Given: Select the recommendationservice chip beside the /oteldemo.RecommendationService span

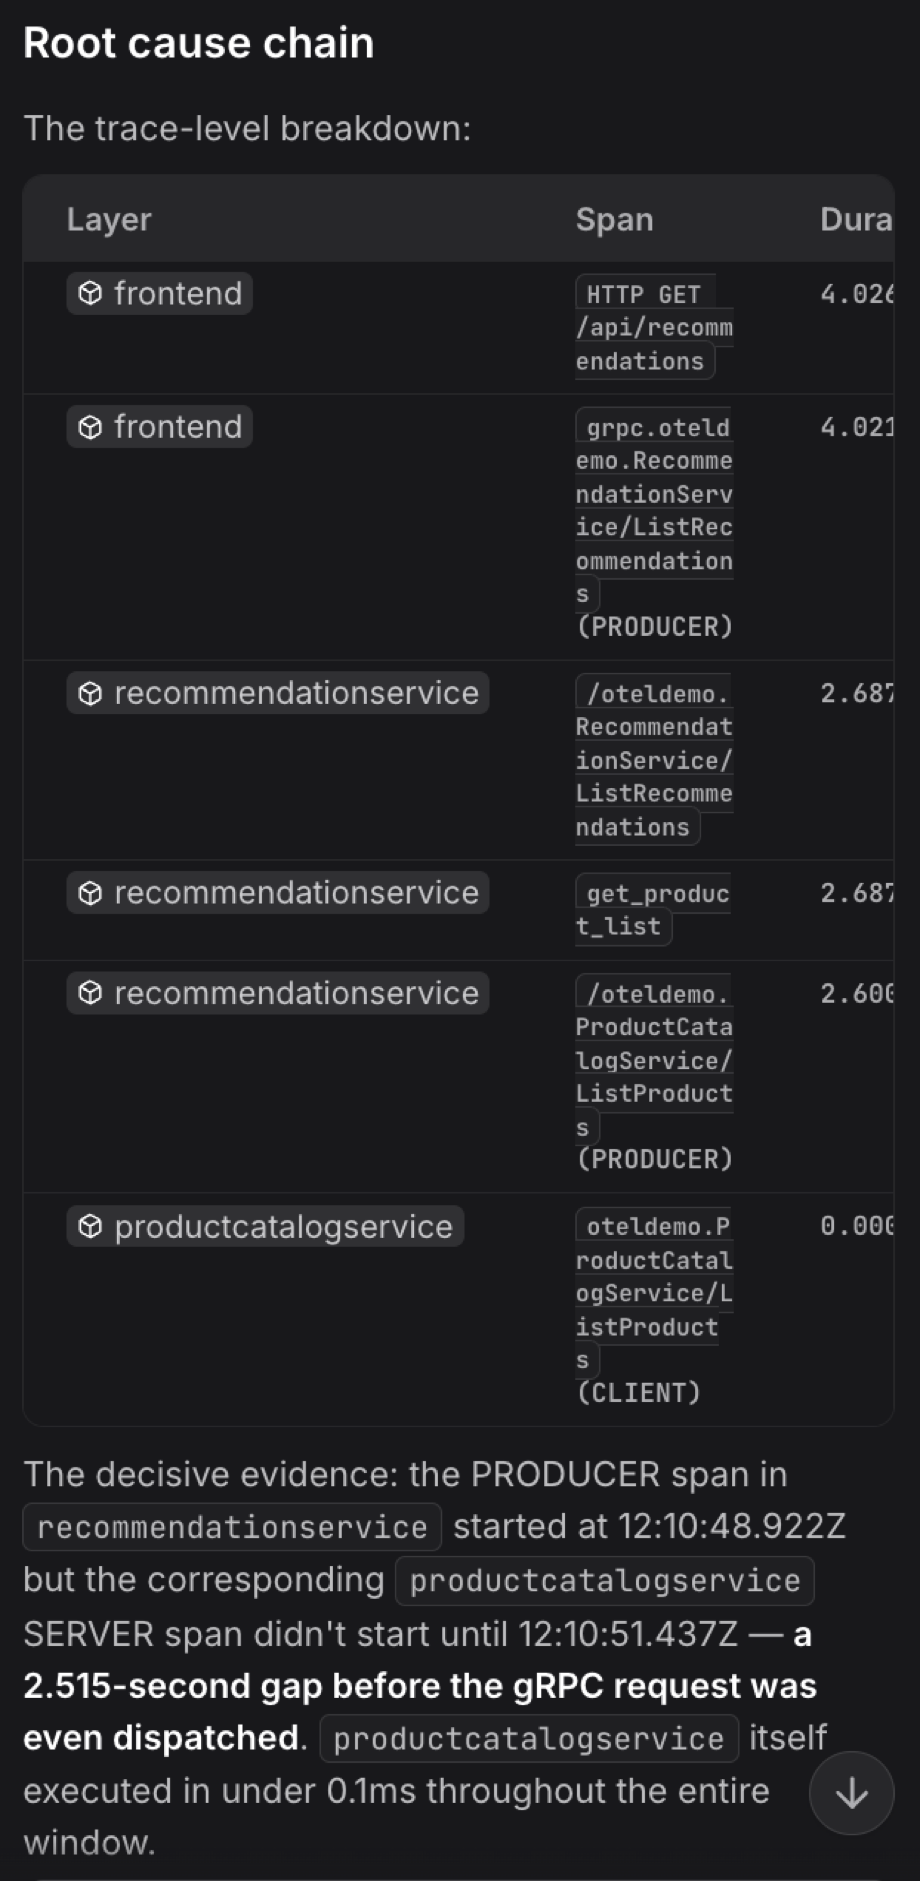Looking at the screenshot, I should (x=278, y=692).
